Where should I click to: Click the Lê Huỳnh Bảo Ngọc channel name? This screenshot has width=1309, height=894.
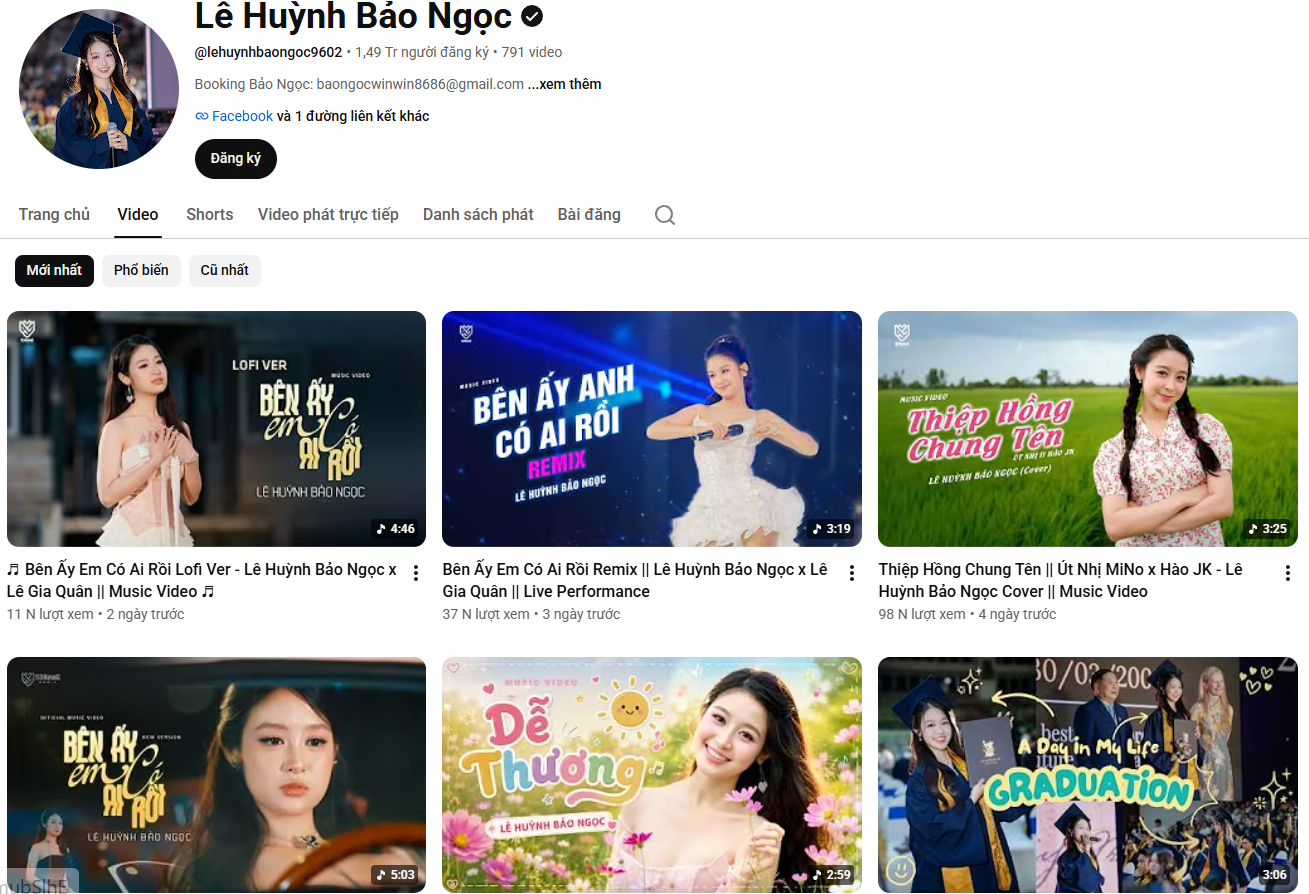pyautogui.click(x=353, y=16)
